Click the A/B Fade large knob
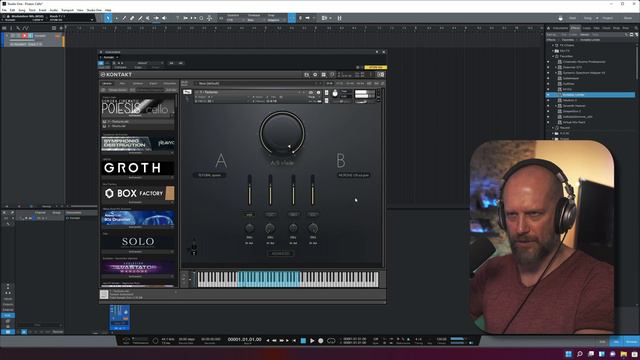This screenshot has height=360, width=640. click(282, 133)
